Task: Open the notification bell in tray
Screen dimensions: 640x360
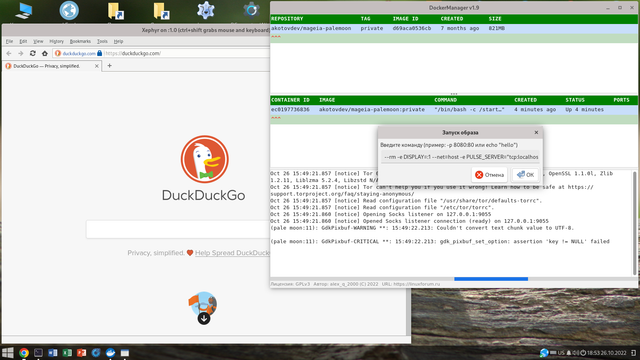Action: 569,353
